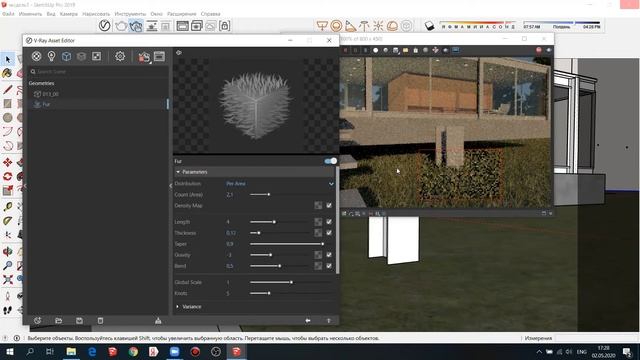Open the Distribution dropdown (Per Area)

pyautogui.click(x=280, y=184)
